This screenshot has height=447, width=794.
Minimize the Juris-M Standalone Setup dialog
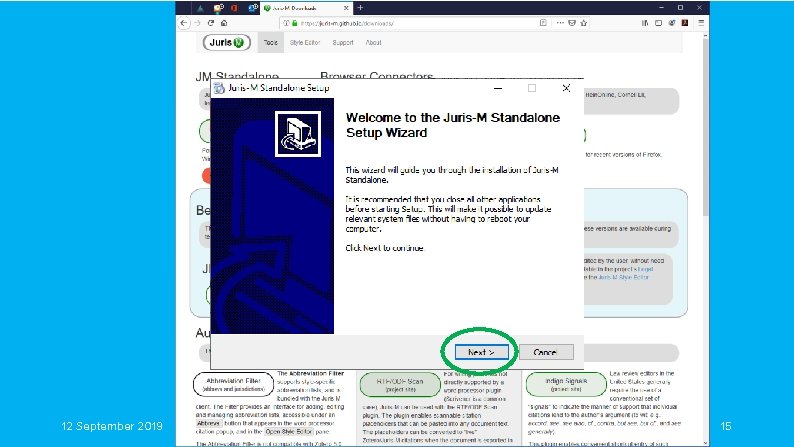pos(498,88)
